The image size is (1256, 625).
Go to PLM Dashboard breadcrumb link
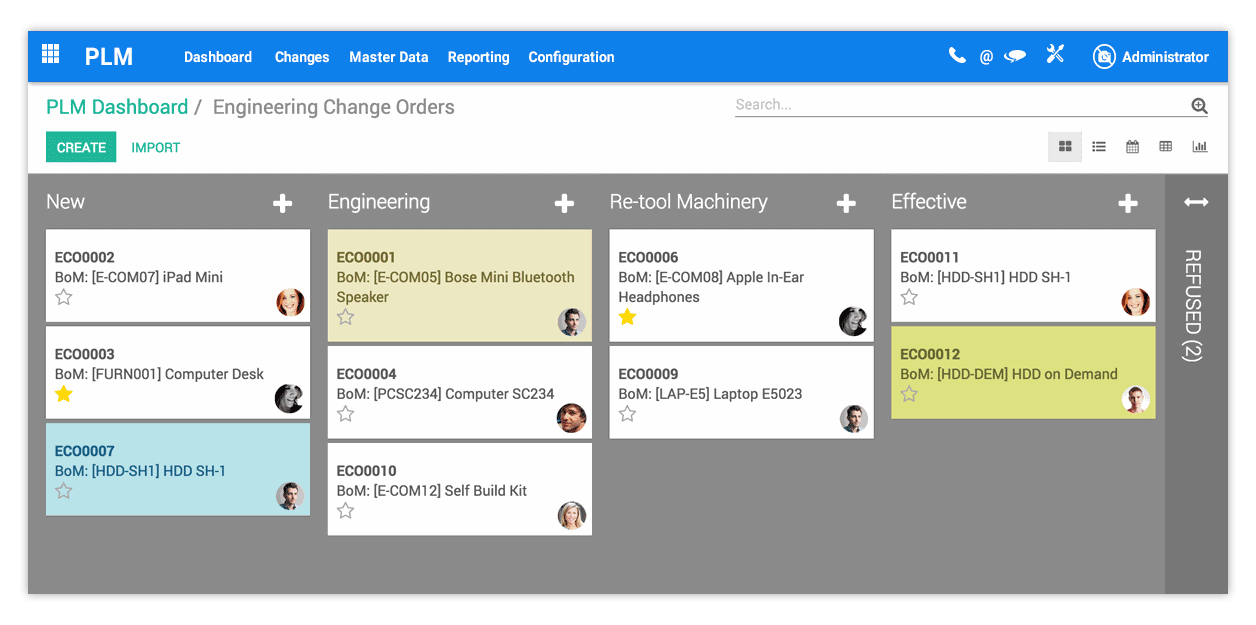click(x=117, y=107)
